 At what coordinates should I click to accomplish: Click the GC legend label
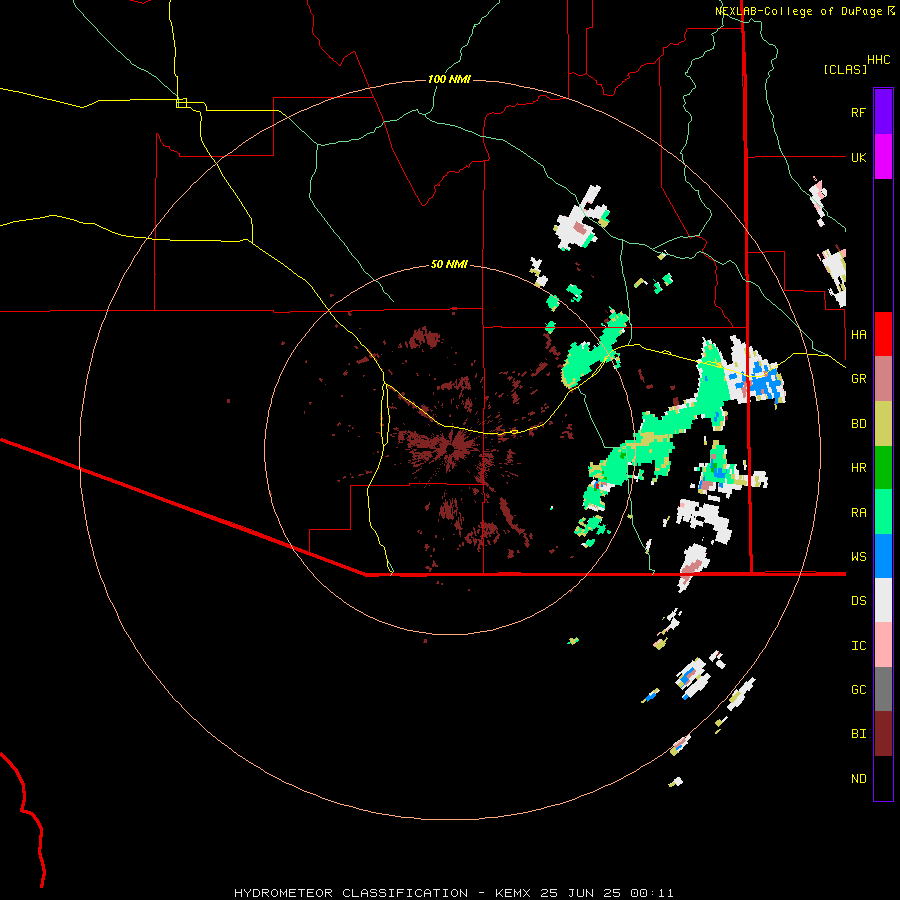[x=858, y=690]
